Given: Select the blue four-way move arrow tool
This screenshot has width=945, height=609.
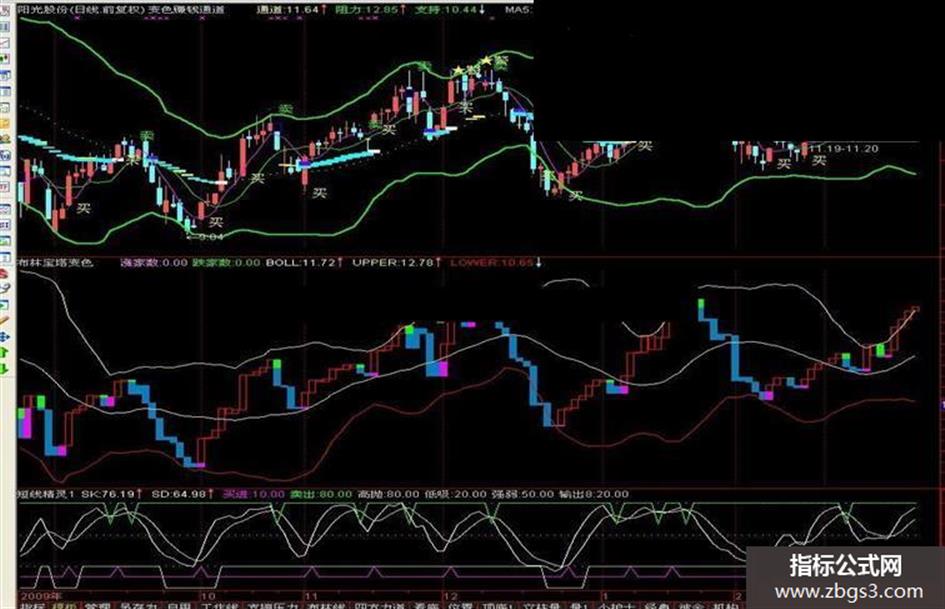Looking at the screenshot, I should (x=5, y=336).
